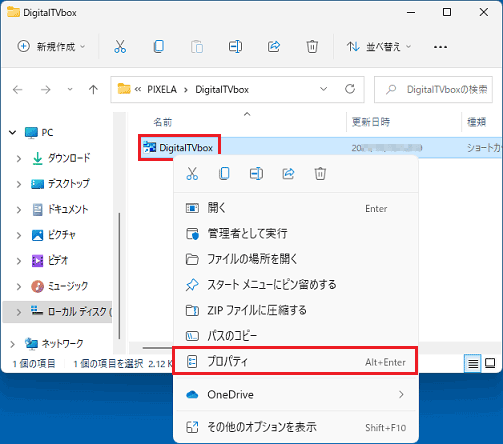Viewport: 503px width, 444px height.
Task: Open the address bar history dropdown
Action: (323, 89)
